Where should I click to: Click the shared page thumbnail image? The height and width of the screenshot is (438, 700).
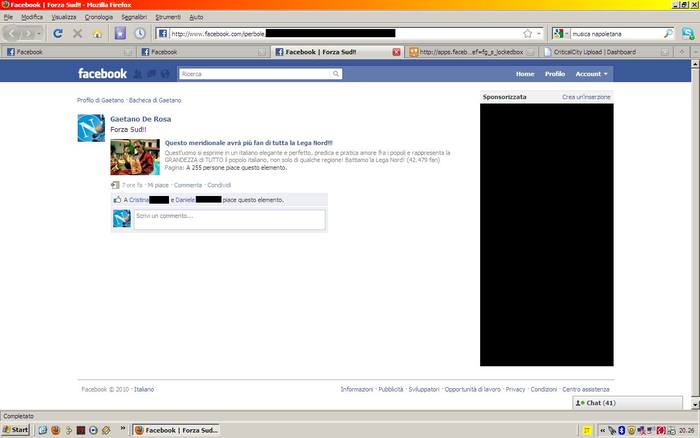click(135, 157)
